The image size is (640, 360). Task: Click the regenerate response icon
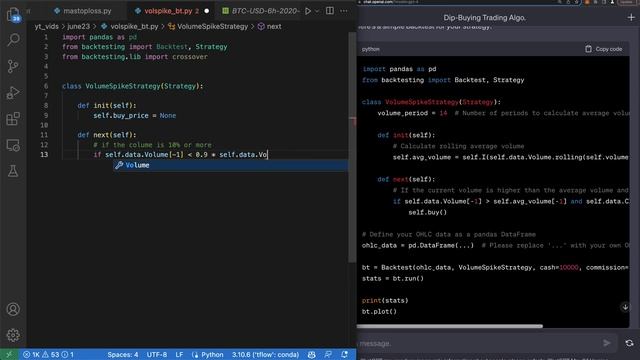(x=629, y=343)
